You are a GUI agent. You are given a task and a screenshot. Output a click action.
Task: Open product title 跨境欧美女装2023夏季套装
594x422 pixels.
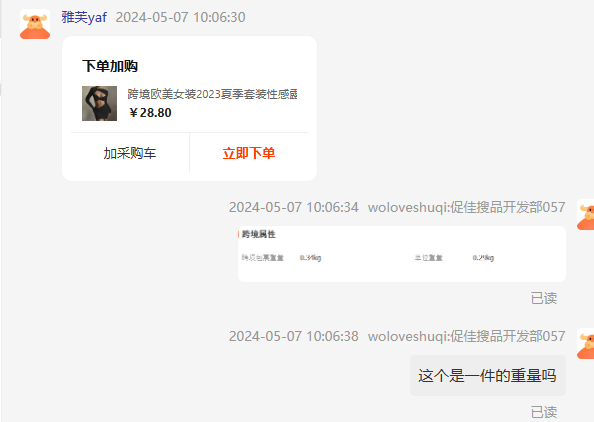212,94
